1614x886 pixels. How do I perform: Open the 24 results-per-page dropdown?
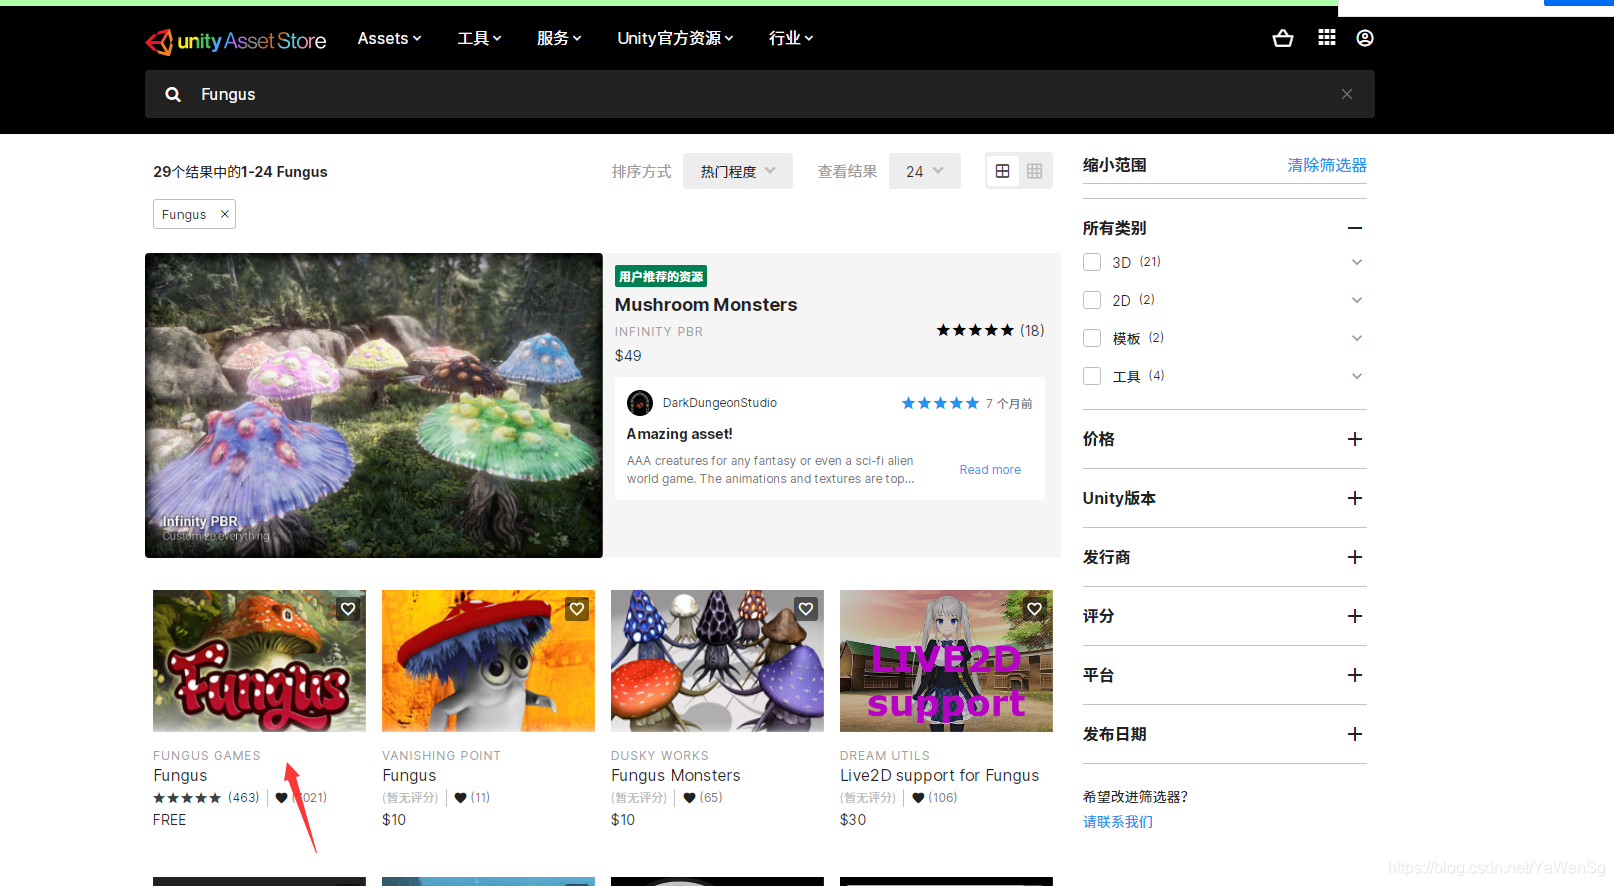pos(925,171)
